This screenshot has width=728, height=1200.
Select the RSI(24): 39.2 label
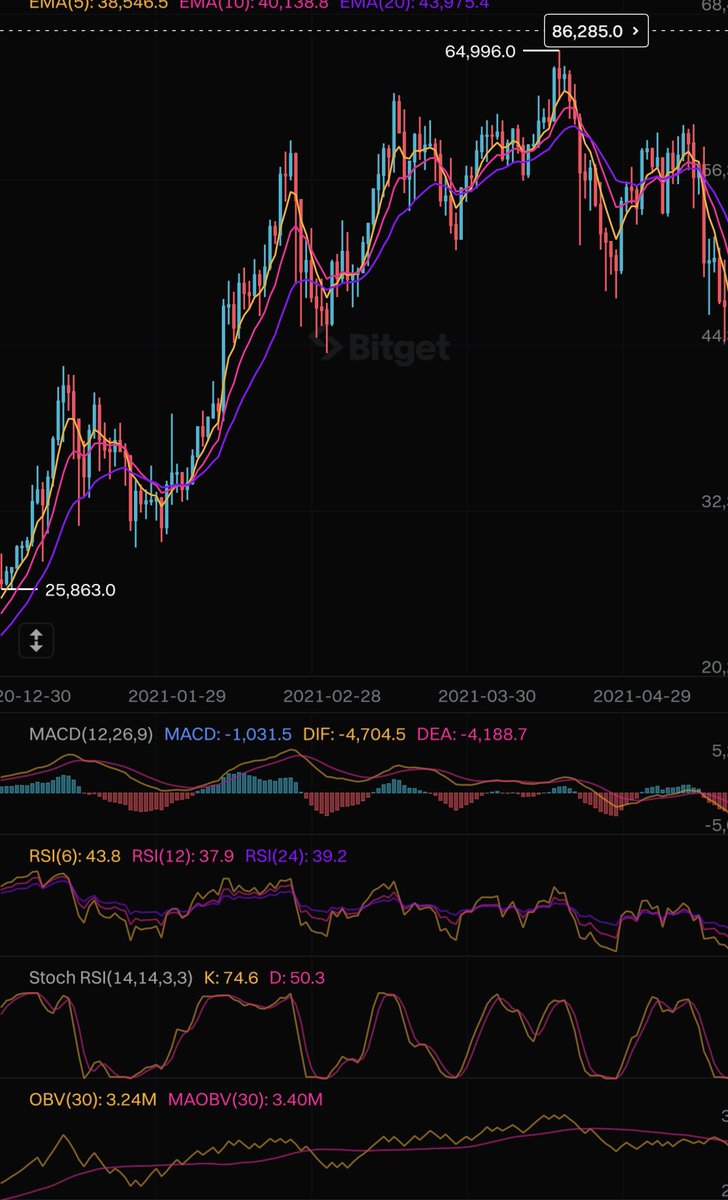[296, 856]
